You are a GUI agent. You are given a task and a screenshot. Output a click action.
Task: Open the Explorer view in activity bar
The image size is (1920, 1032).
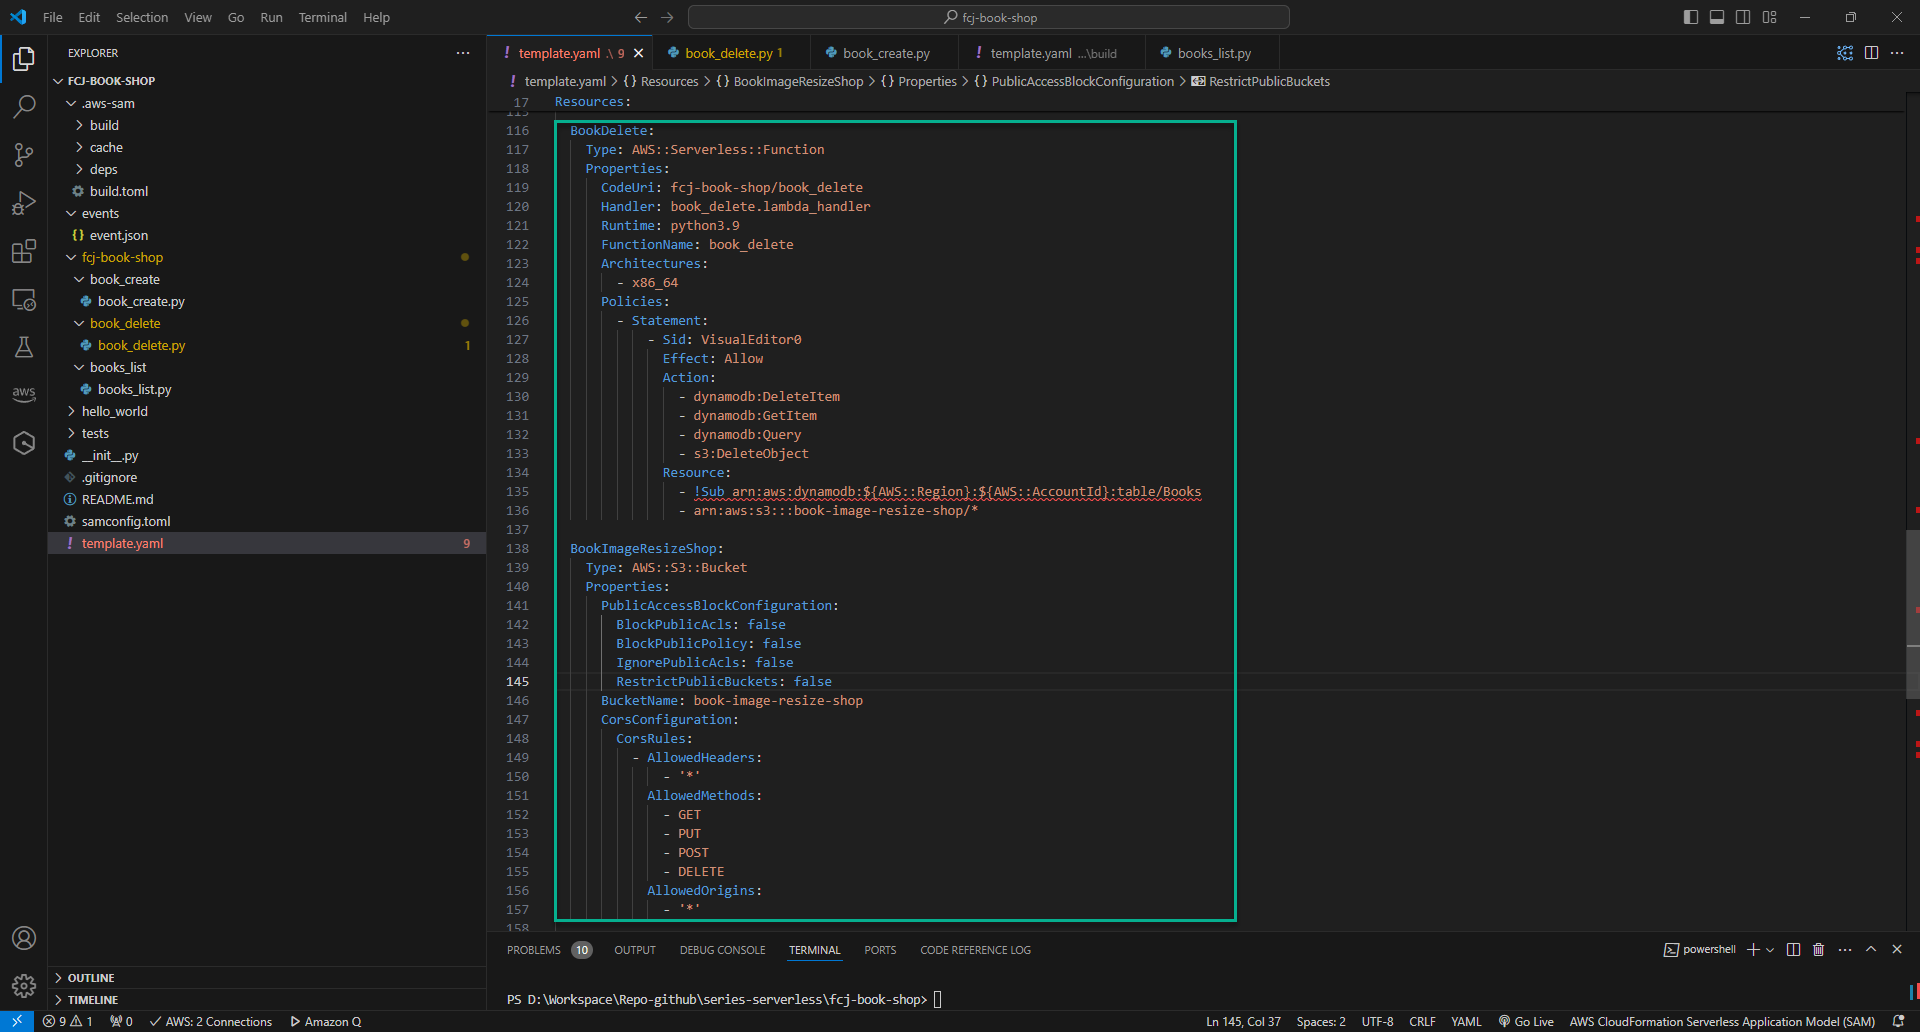tap(24, 59)
